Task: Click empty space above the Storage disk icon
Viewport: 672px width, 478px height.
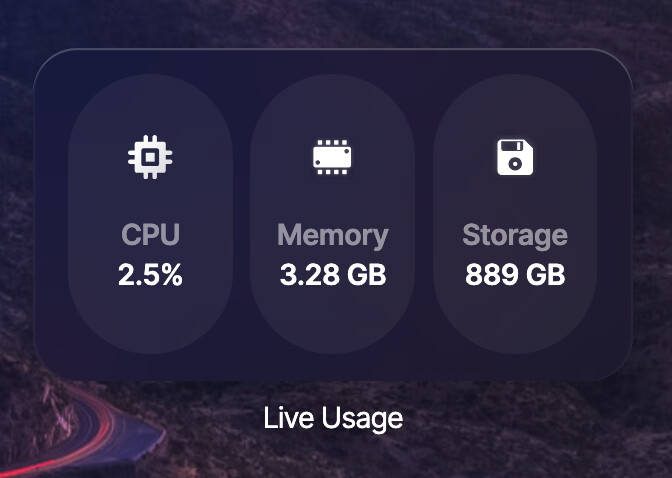Action: [515, 105]
